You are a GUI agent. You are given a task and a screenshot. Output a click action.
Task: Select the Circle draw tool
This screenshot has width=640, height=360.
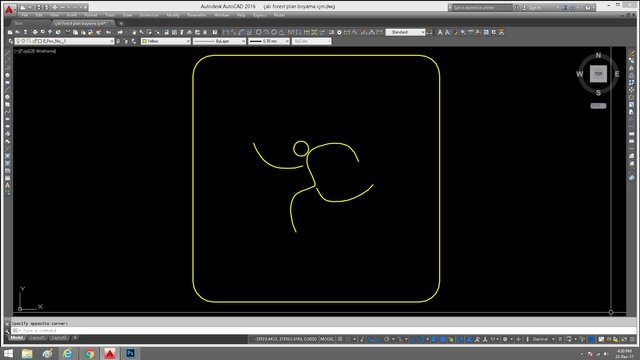pyautogui.click(x=7, y=97)
